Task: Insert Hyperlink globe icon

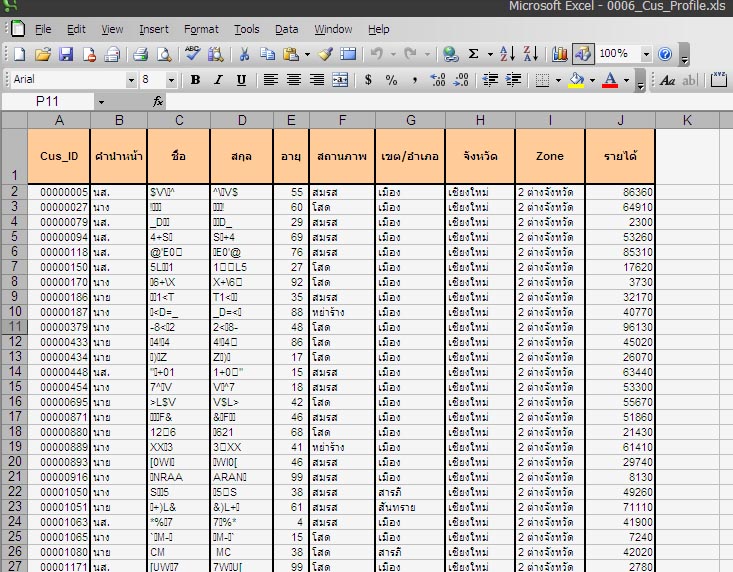Action: (x=451, y=54)
